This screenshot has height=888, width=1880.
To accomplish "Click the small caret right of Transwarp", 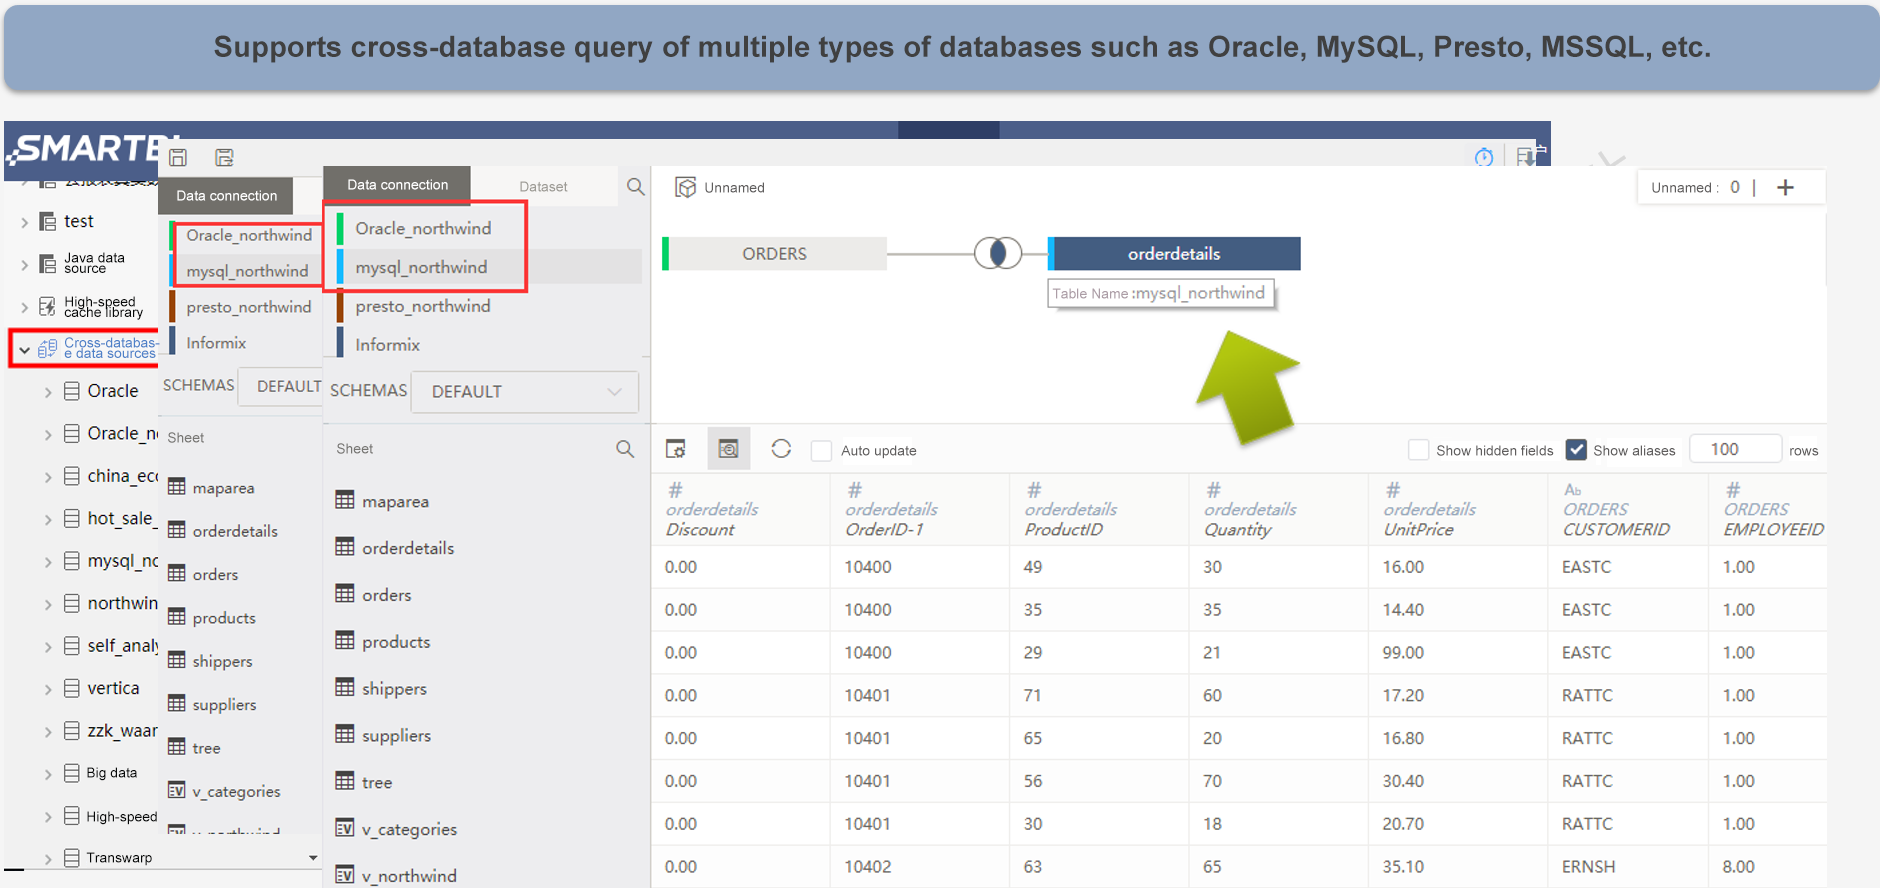I will [313, 858].
